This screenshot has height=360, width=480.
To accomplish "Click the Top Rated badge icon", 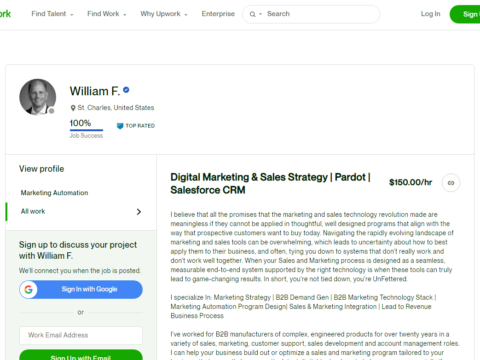I will coord(120,126).
